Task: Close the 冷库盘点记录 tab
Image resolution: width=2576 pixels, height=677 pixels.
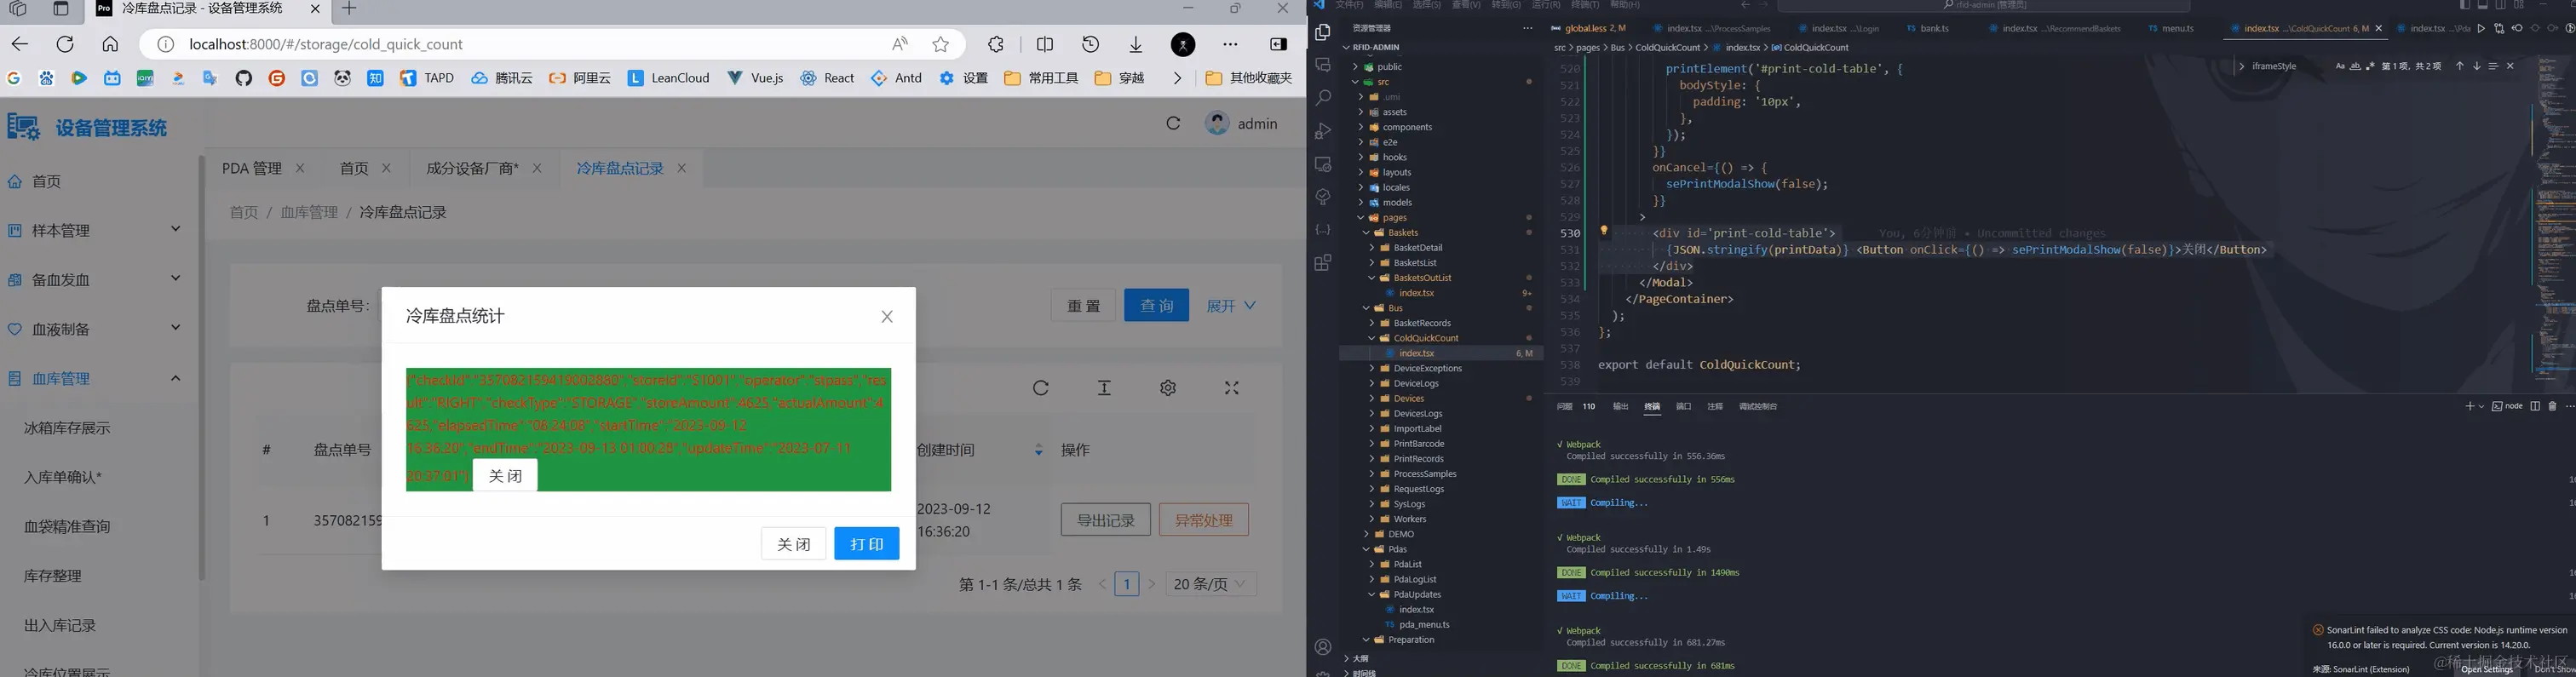Action: pos(682,168)
